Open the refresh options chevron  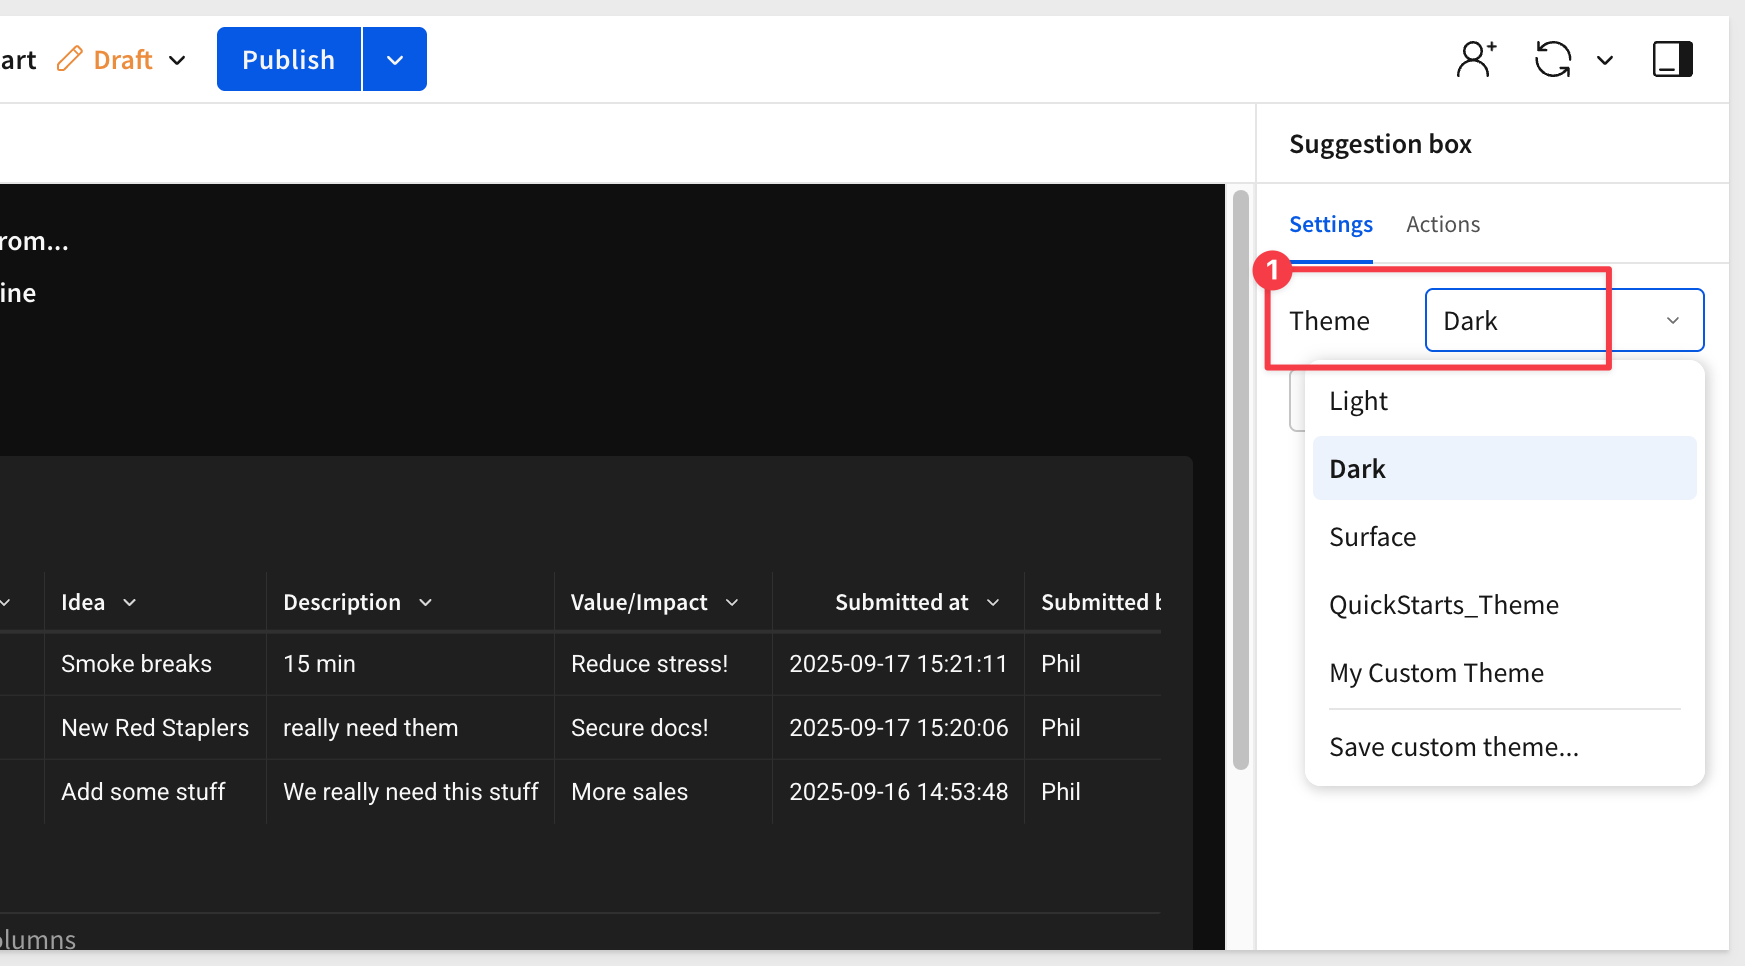[1605, 60]
